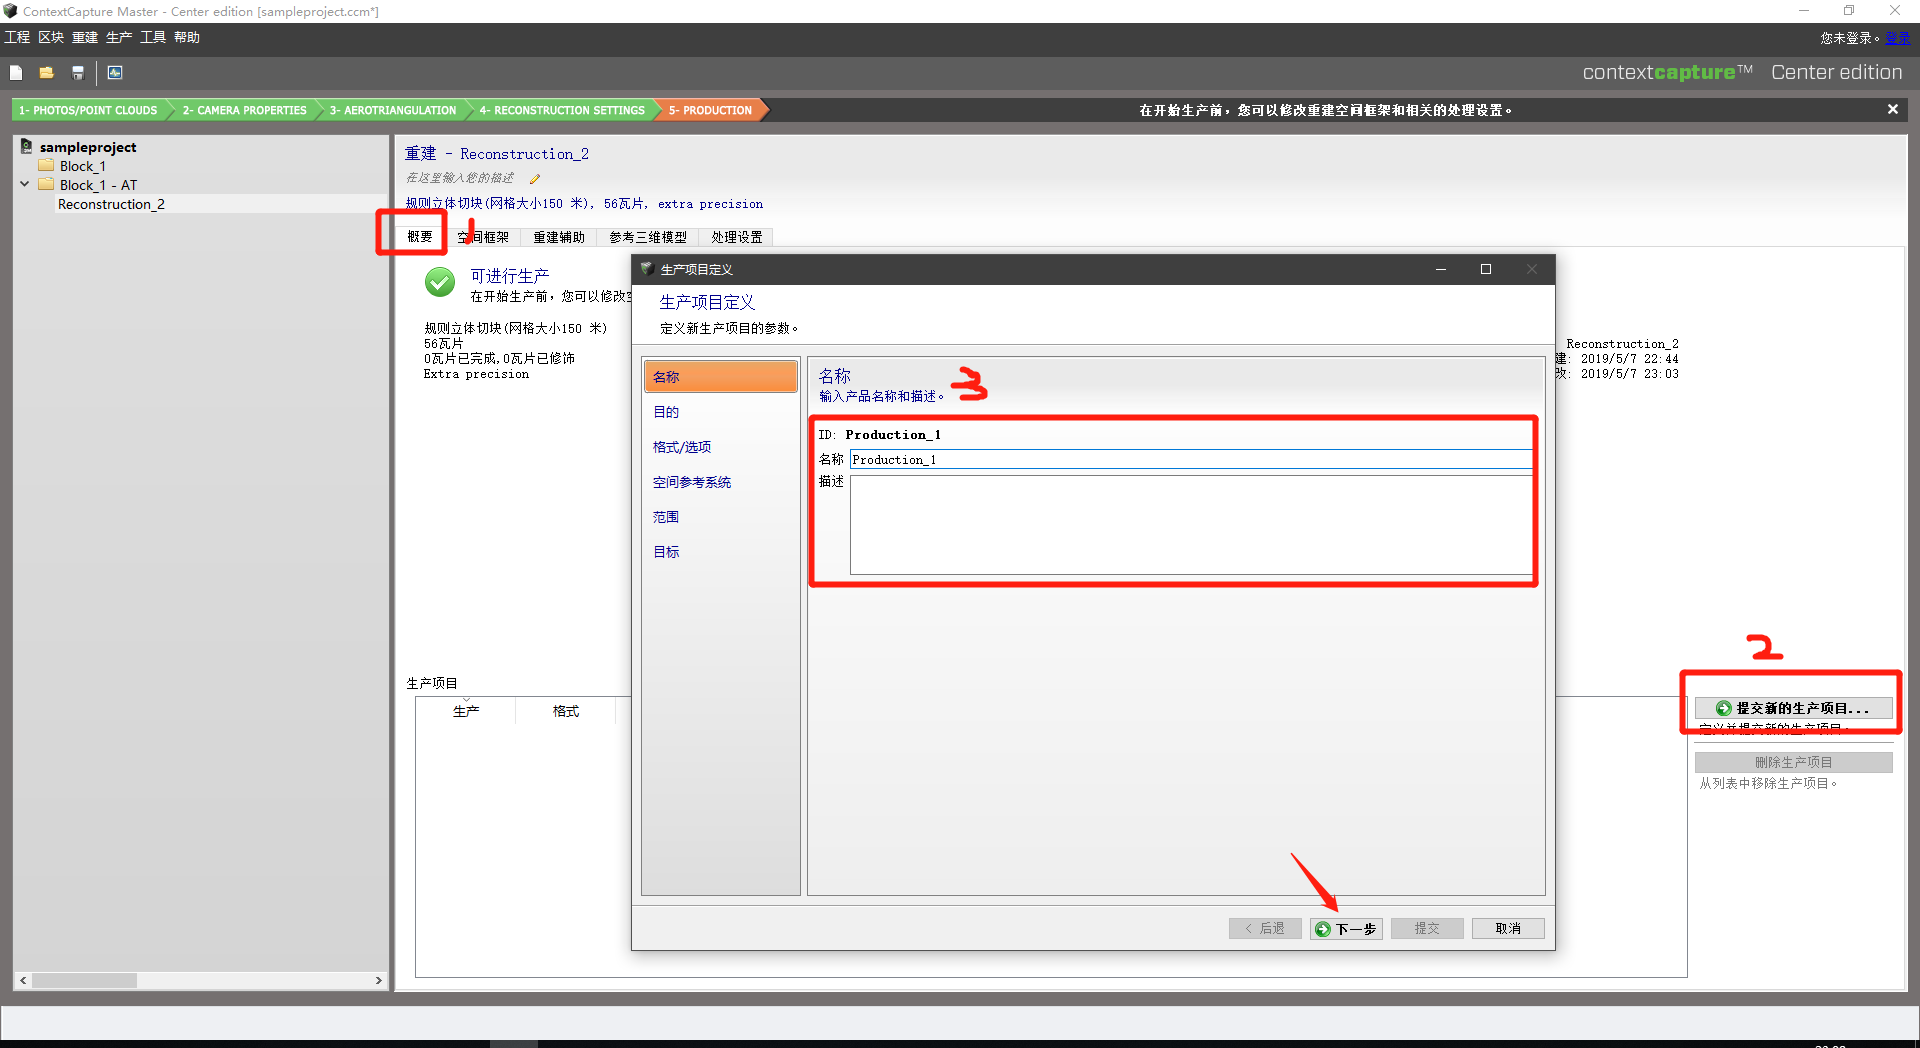The height and width of the screenshot is (1048, 1920).
Task: Click the 下一步 button
Action: point(1346,929)
